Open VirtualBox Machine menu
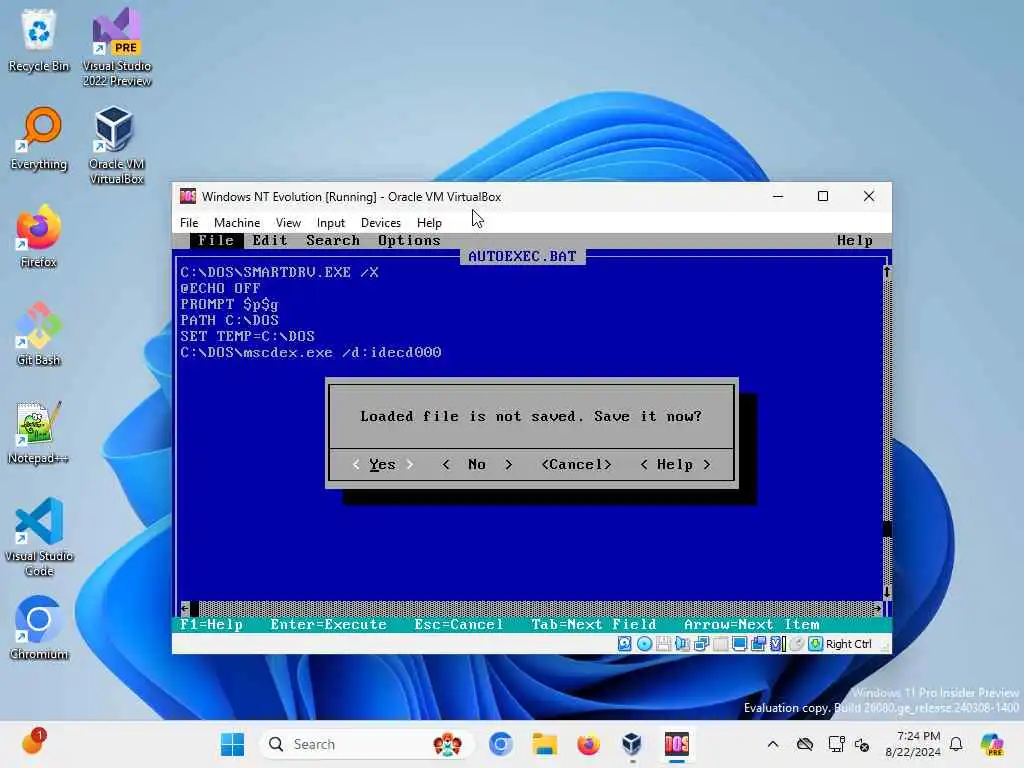 pyautogui.click(x=237, y=223)
